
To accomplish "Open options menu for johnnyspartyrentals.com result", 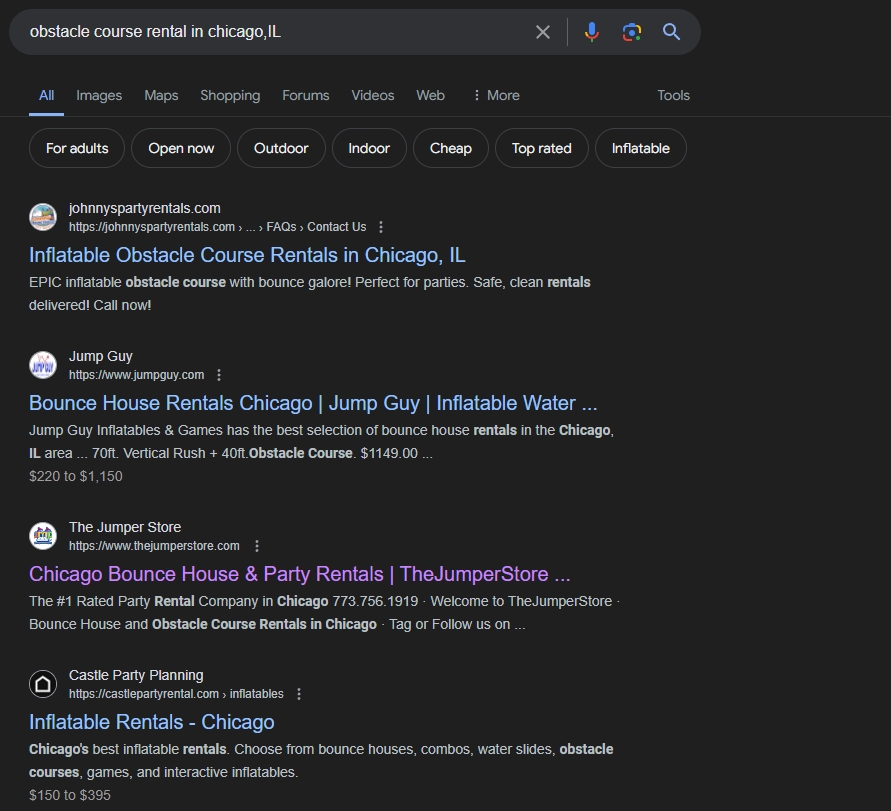I will (381, 227).
